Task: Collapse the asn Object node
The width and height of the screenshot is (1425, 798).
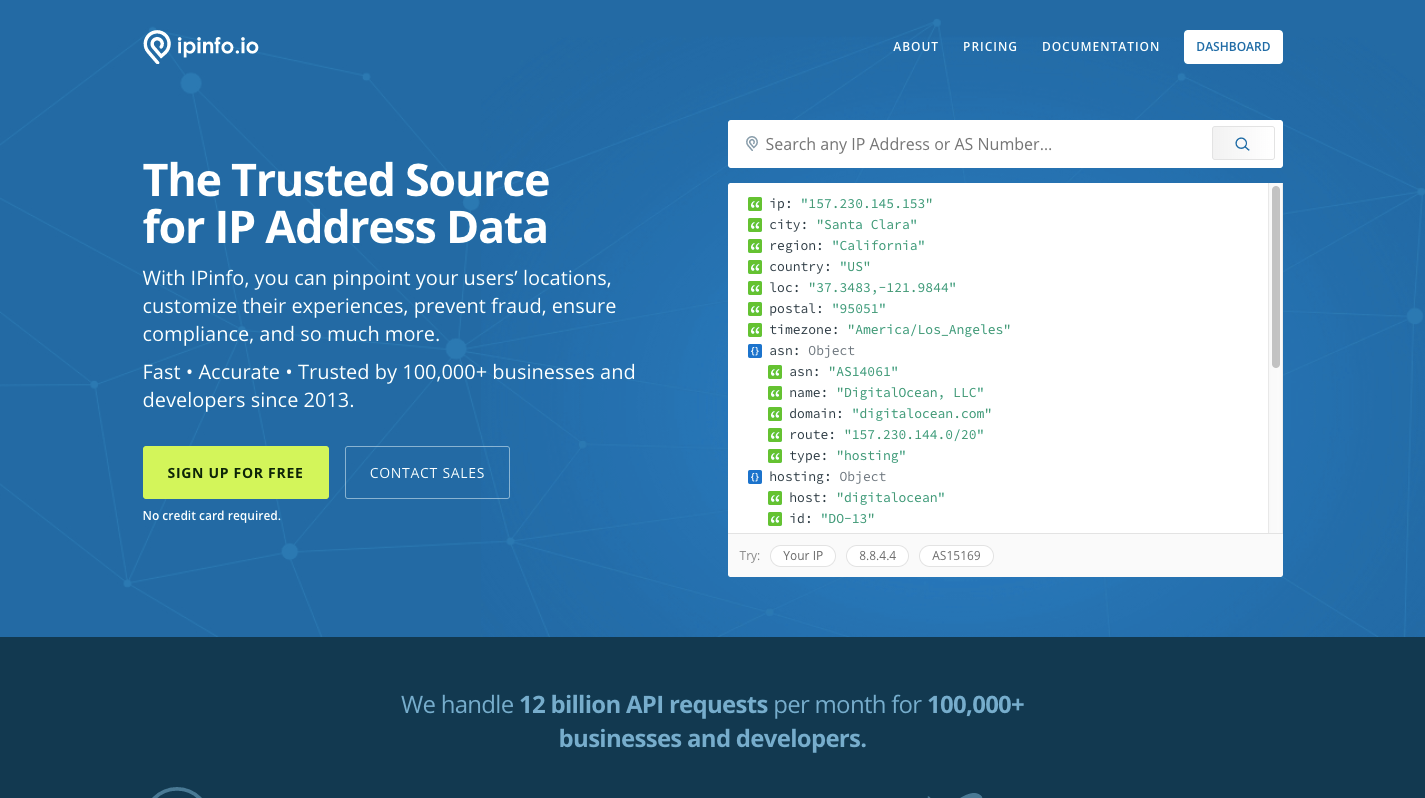Action: [755, 351]
